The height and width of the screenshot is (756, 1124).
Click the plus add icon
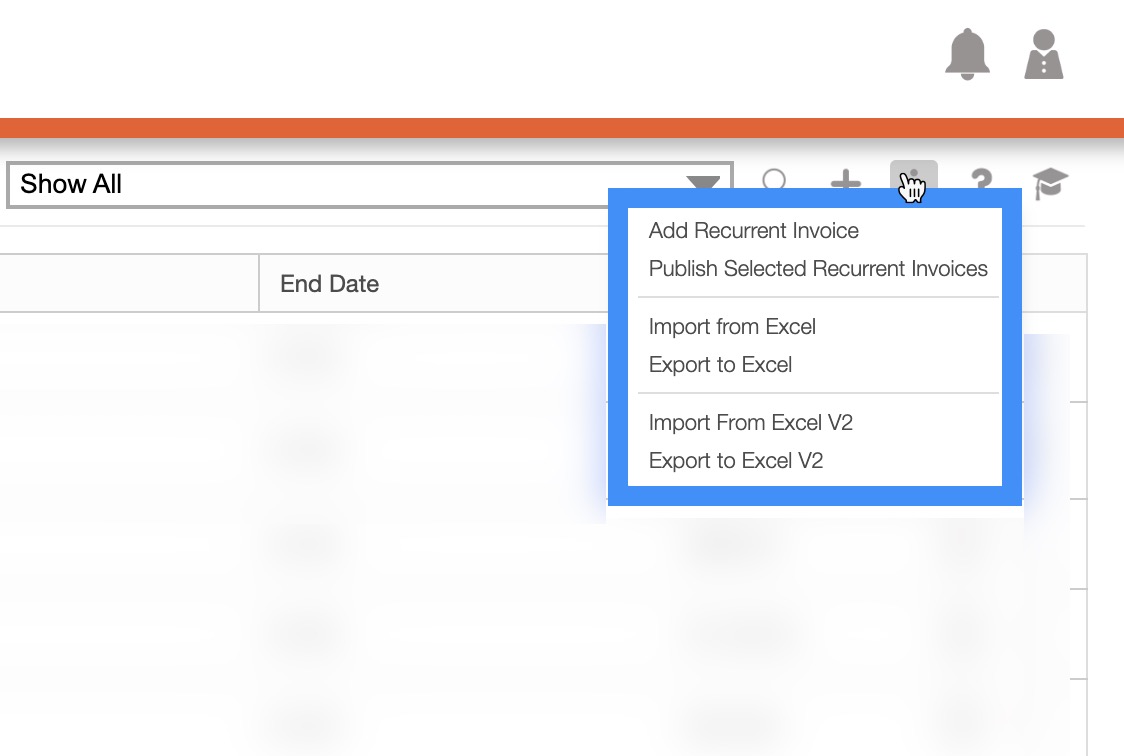tap(846, 182)
